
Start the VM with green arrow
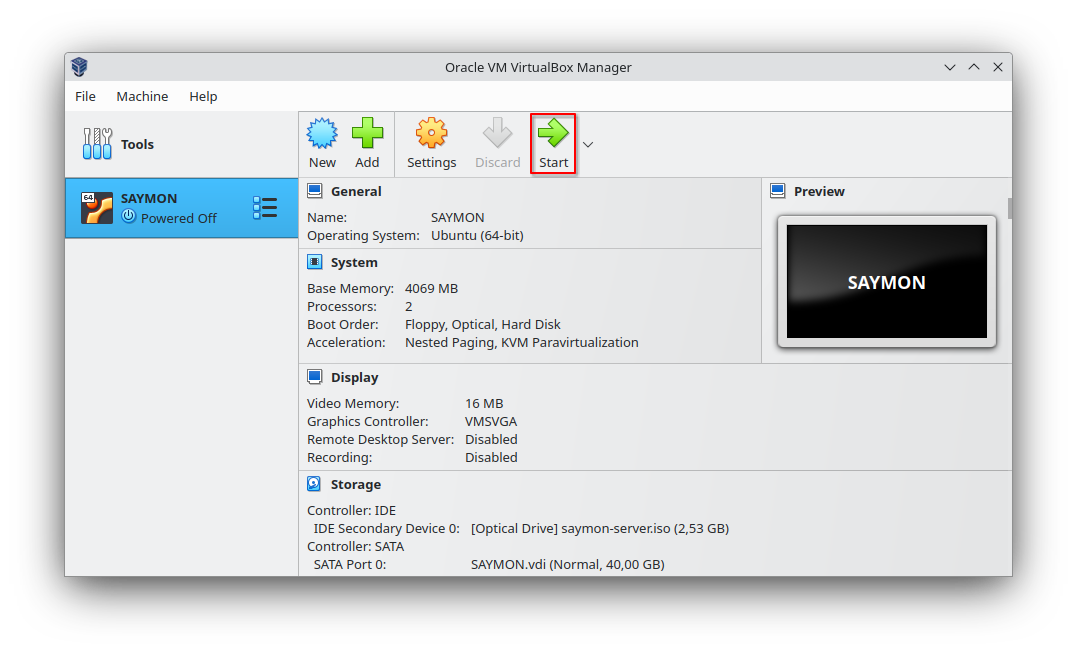click(553, 133)
